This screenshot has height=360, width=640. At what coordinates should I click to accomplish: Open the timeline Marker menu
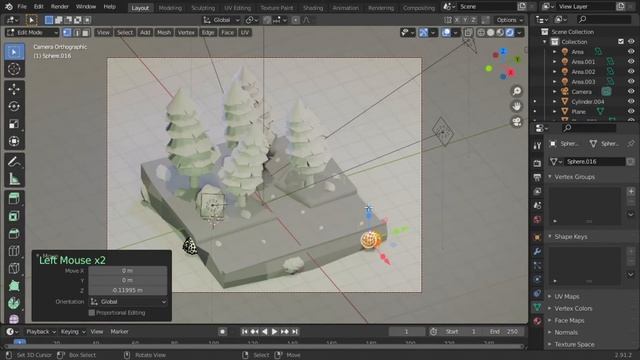[x=120, y=332]
